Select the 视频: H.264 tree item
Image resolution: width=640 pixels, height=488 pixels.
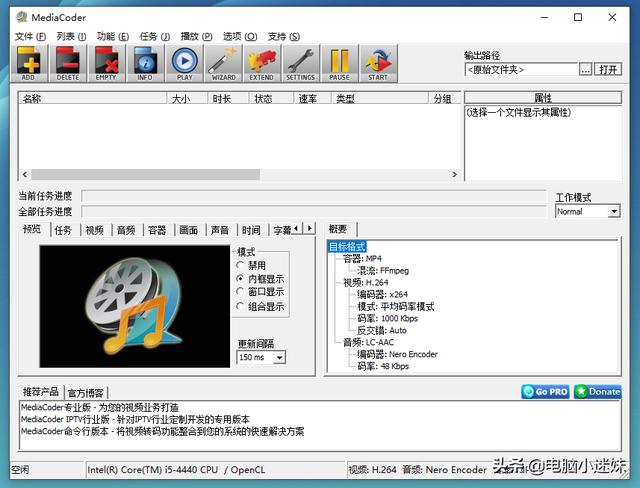[x=365, y=282]
